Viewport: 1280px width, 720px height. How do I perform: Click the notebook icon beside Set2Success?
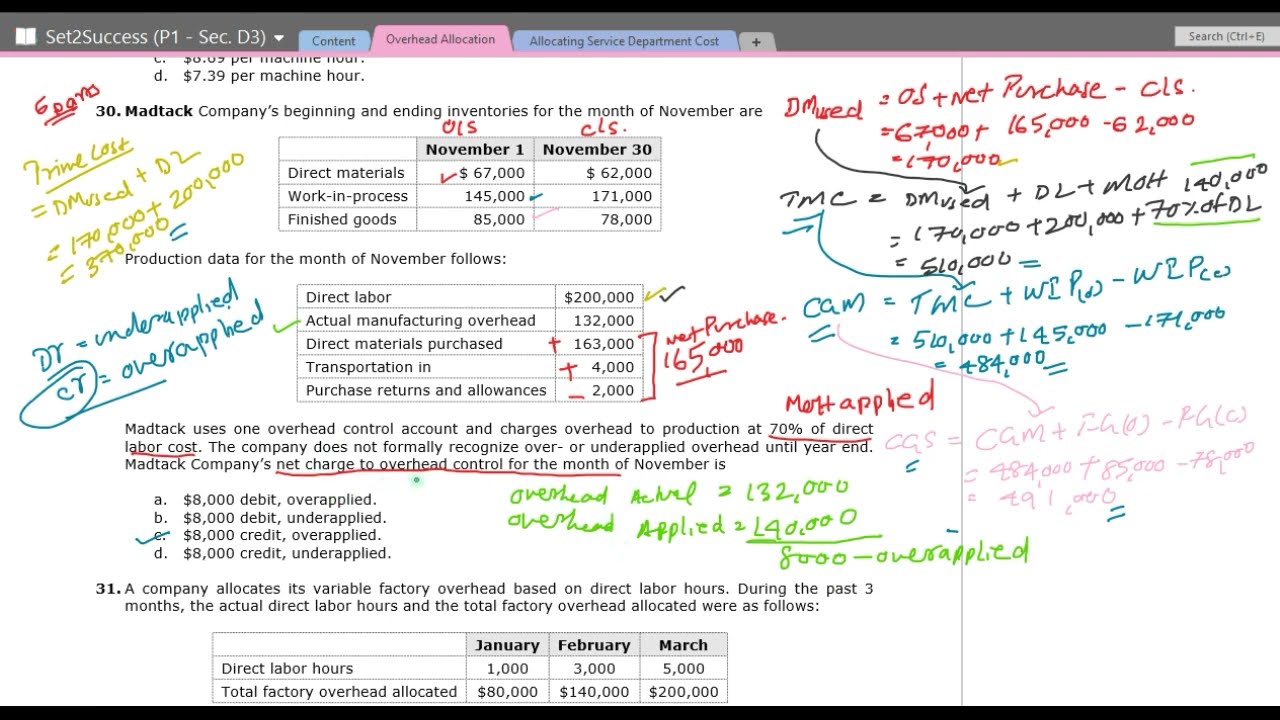coord(25,37)
